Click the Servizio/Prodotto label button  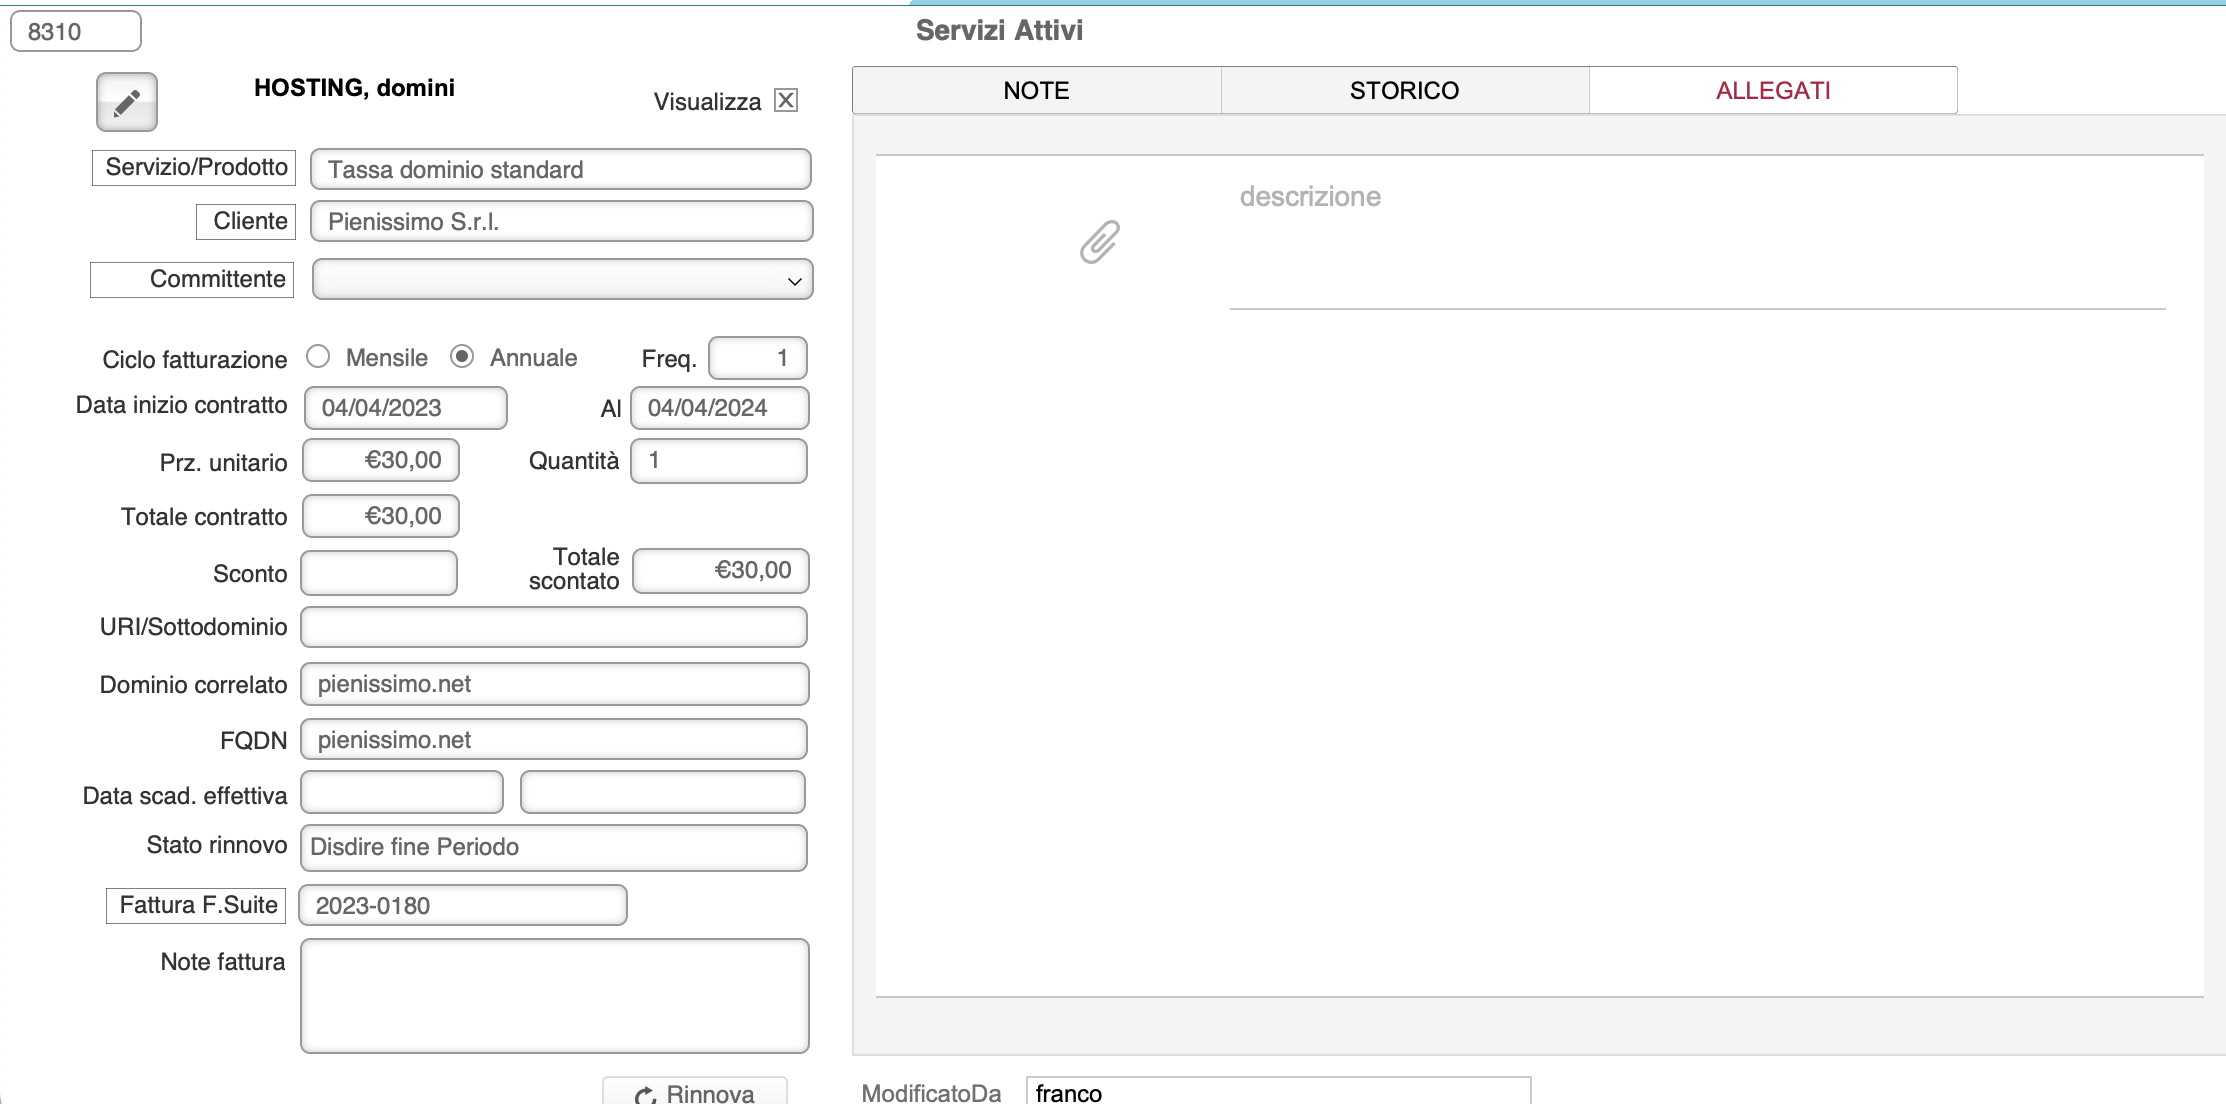click(x=195, y=167)
